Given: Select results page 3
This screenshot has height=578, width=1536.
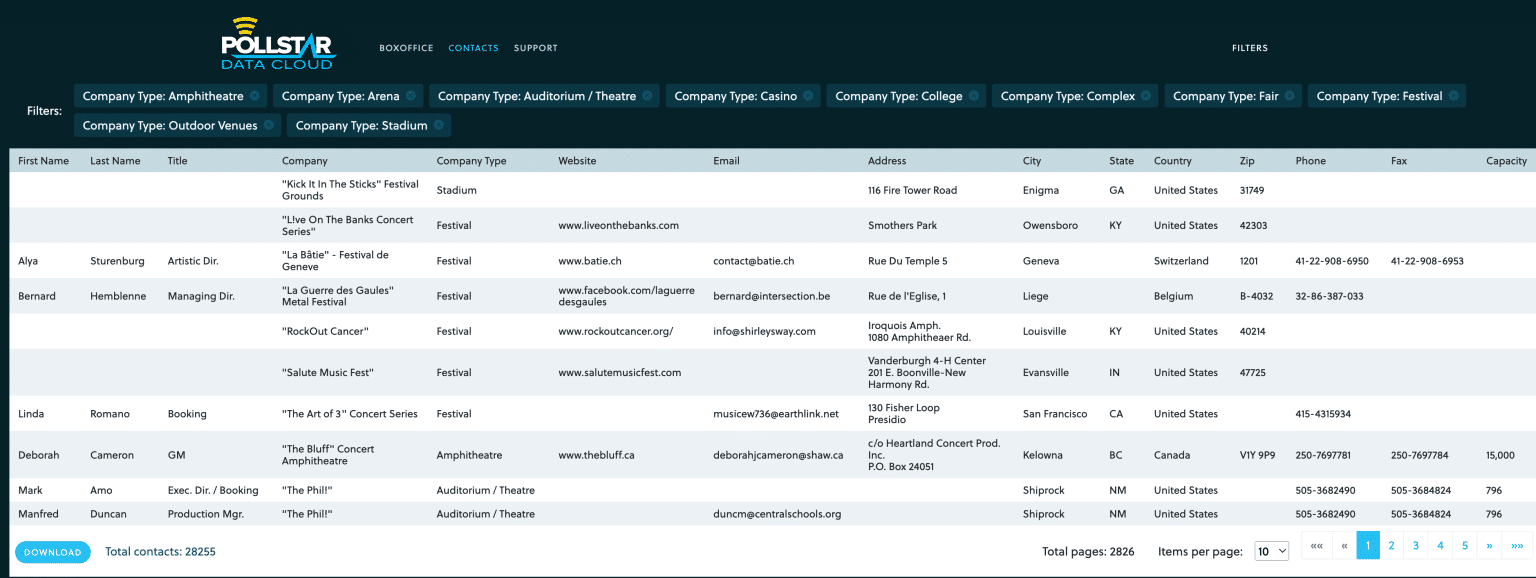Looking at the screenshot, I should point(1415,545).
